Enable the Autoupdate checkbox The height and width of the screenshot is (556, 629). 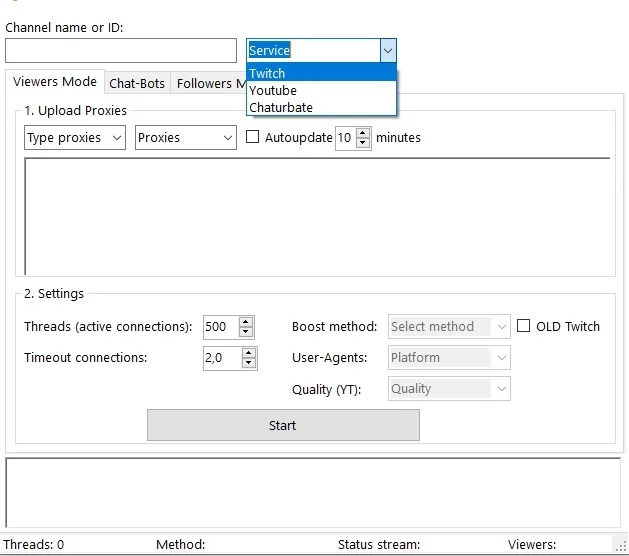(252, 137)
